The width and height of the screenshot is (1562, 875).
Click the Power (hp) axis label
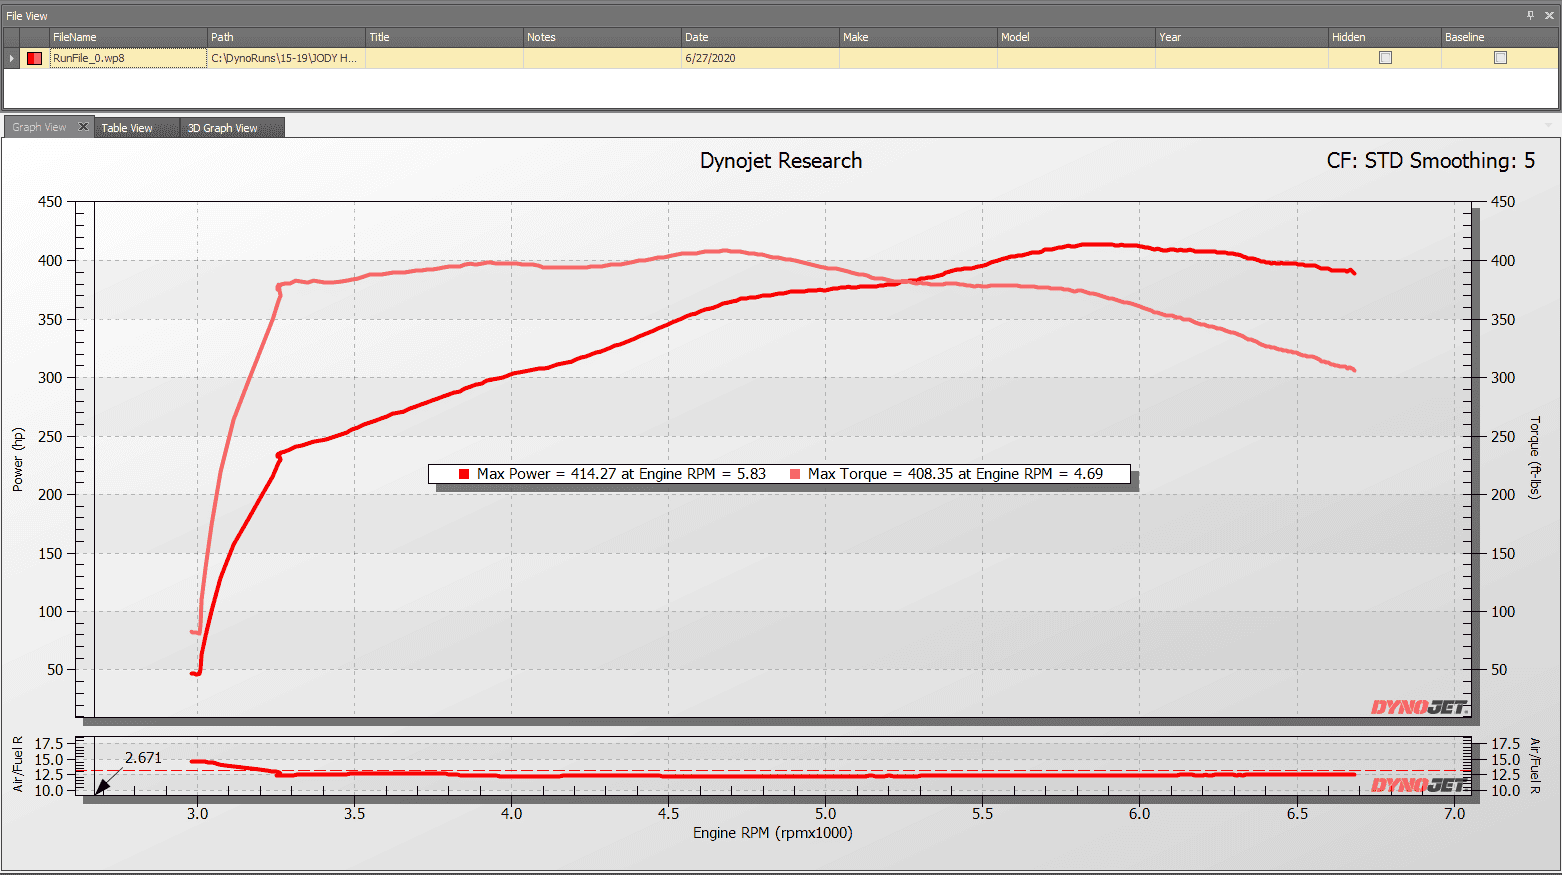tap(18, 460)
